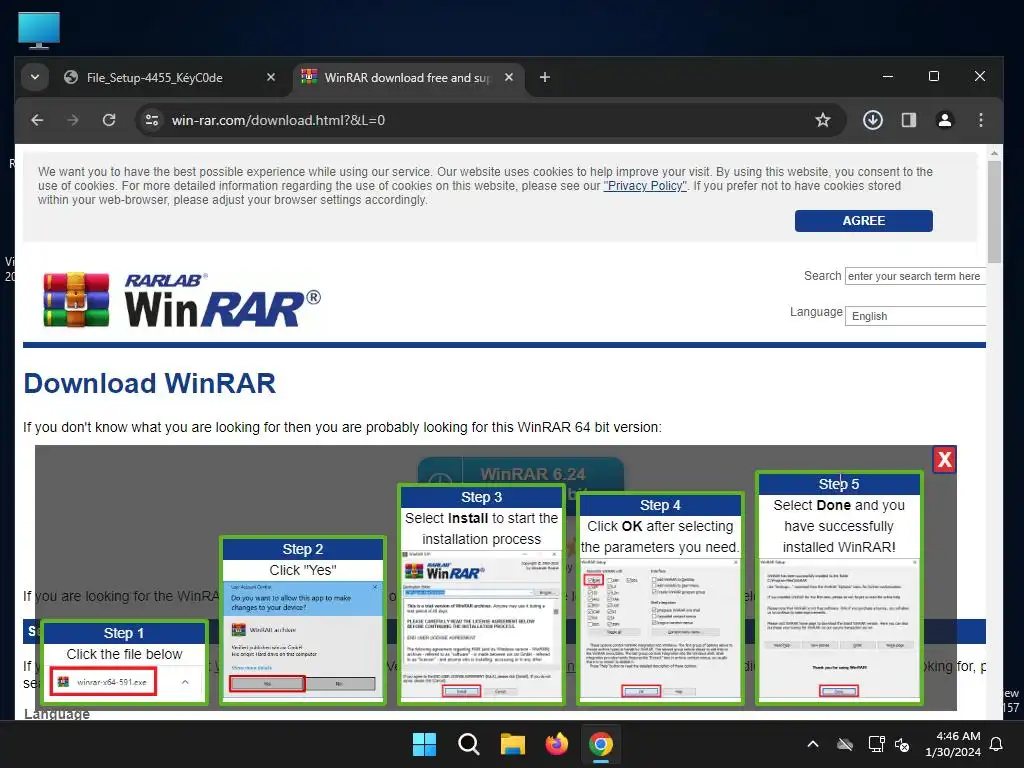Open Chrome three-dot menu

coord(980,120)
